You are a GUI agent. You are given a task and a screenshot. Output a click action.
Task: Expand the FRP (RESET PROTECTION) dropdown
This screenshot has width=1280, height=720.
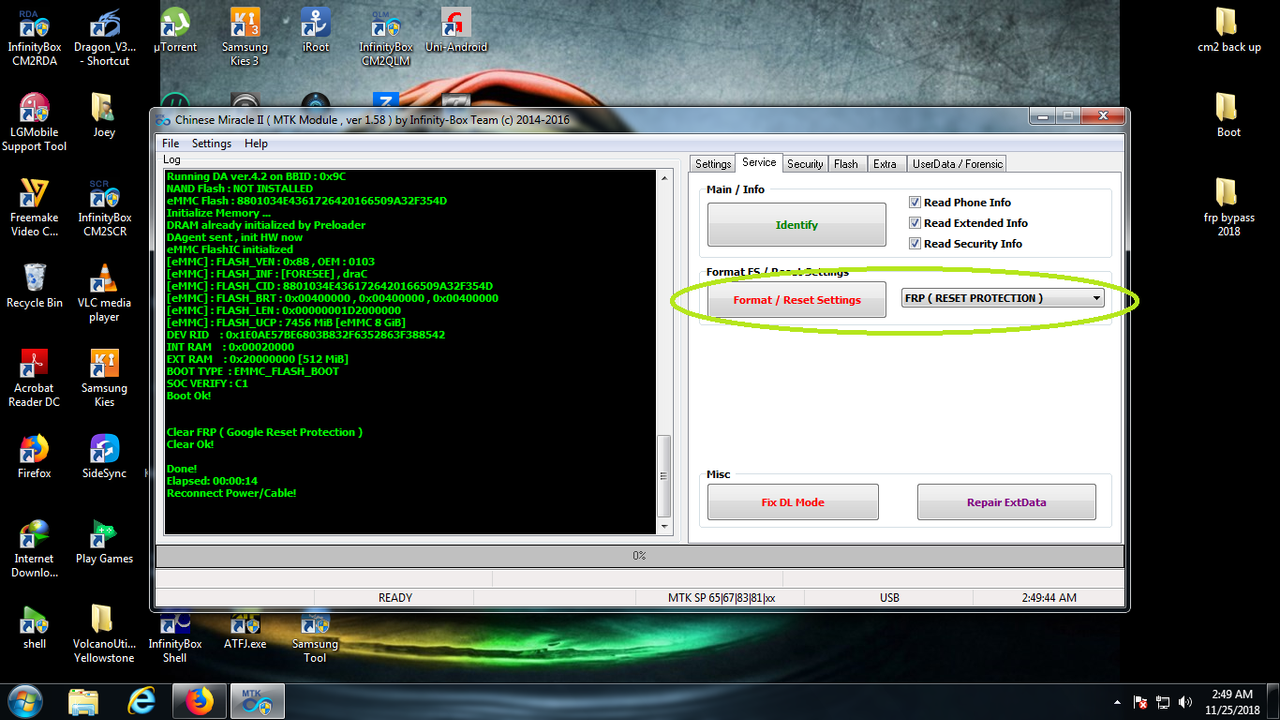[1097, 298]
